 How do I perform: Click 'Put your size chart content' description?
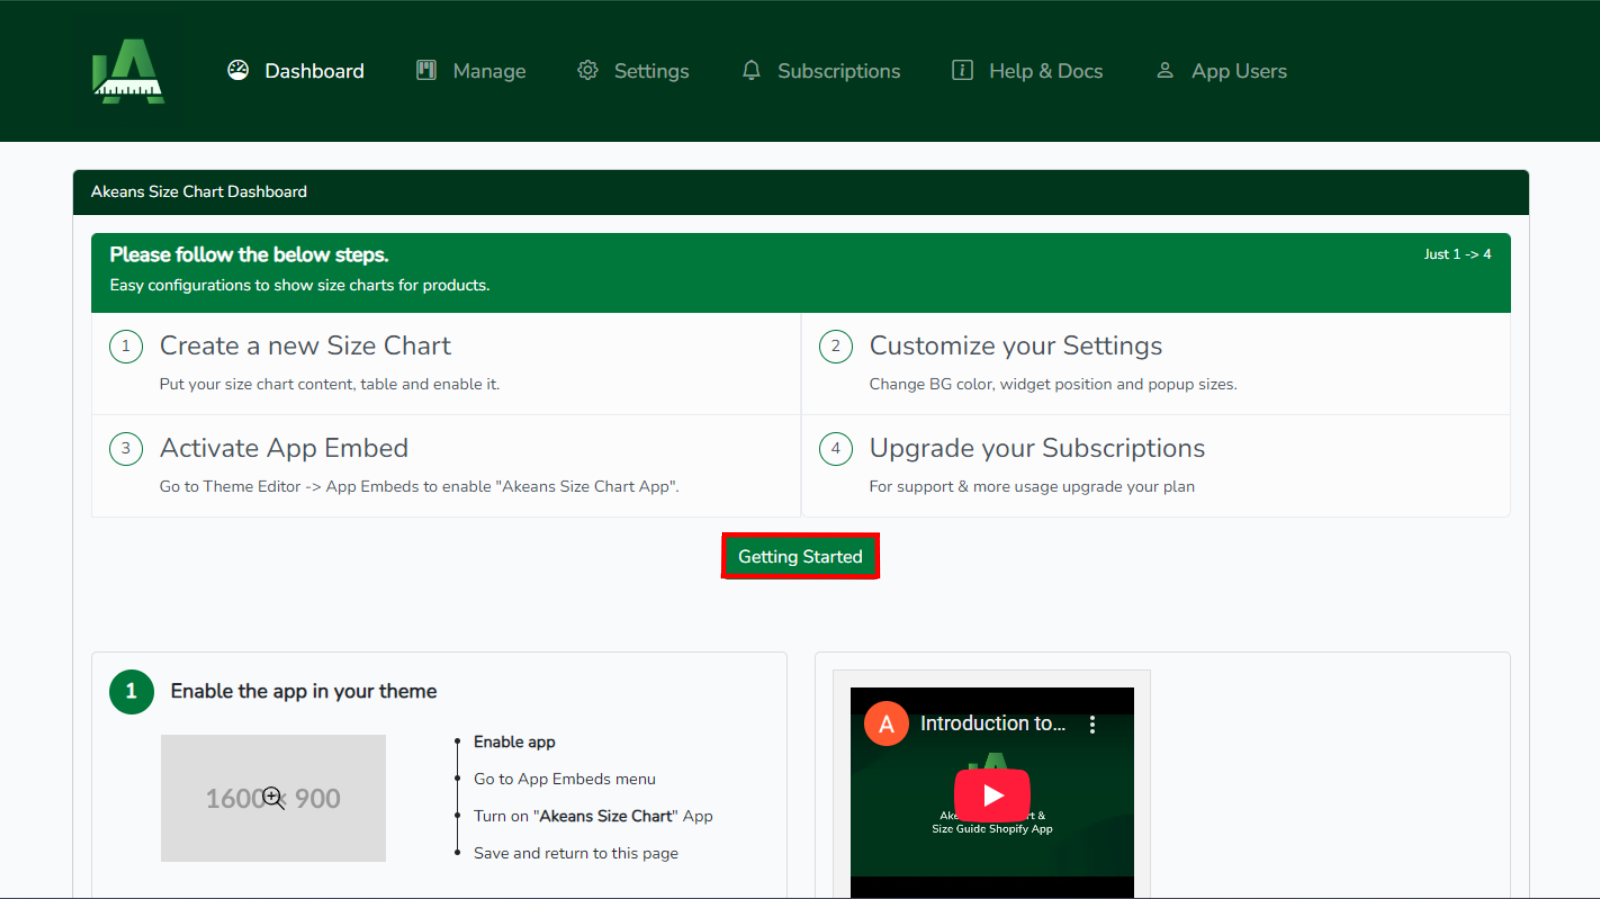(x=329, y=384)
